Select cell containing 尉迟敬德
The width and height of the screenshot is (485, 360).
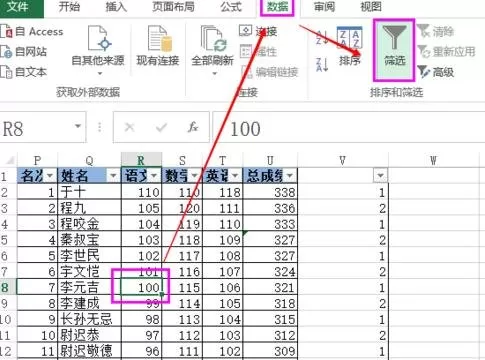(89, 351)
